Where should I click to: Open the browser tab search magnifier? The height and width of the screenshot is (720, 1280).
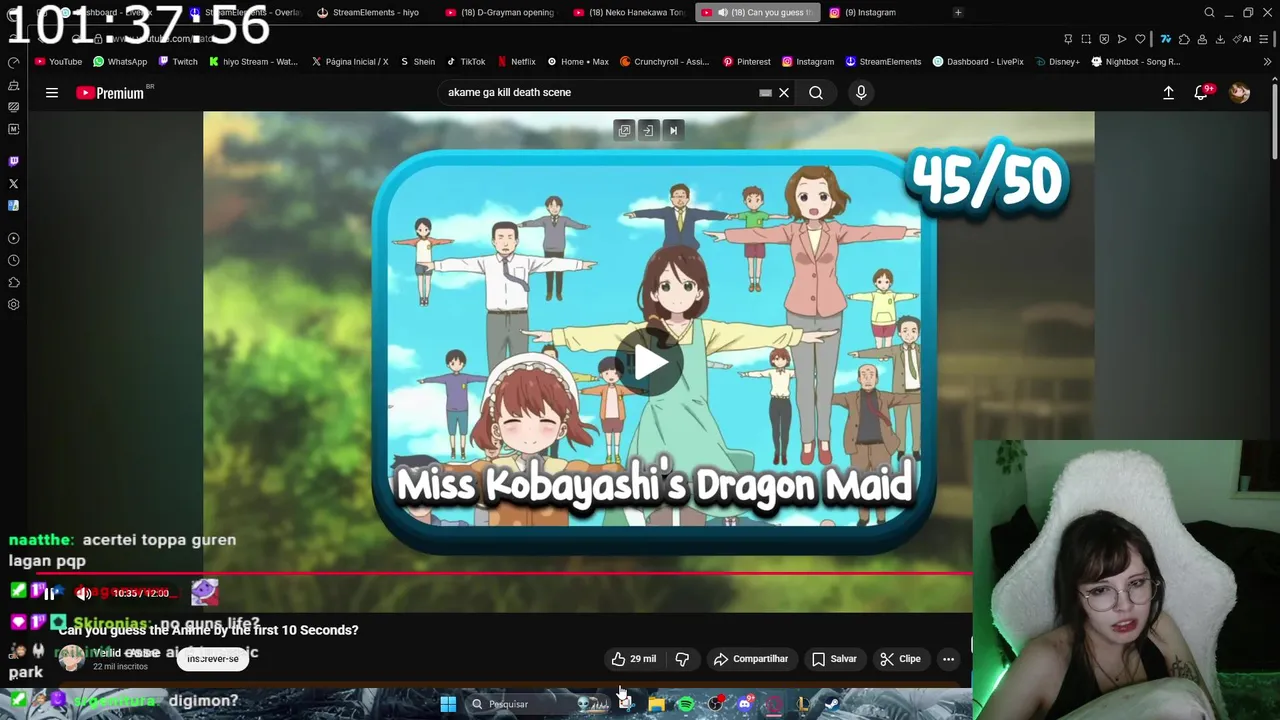pyautogui.click(x=1209, y=13)
